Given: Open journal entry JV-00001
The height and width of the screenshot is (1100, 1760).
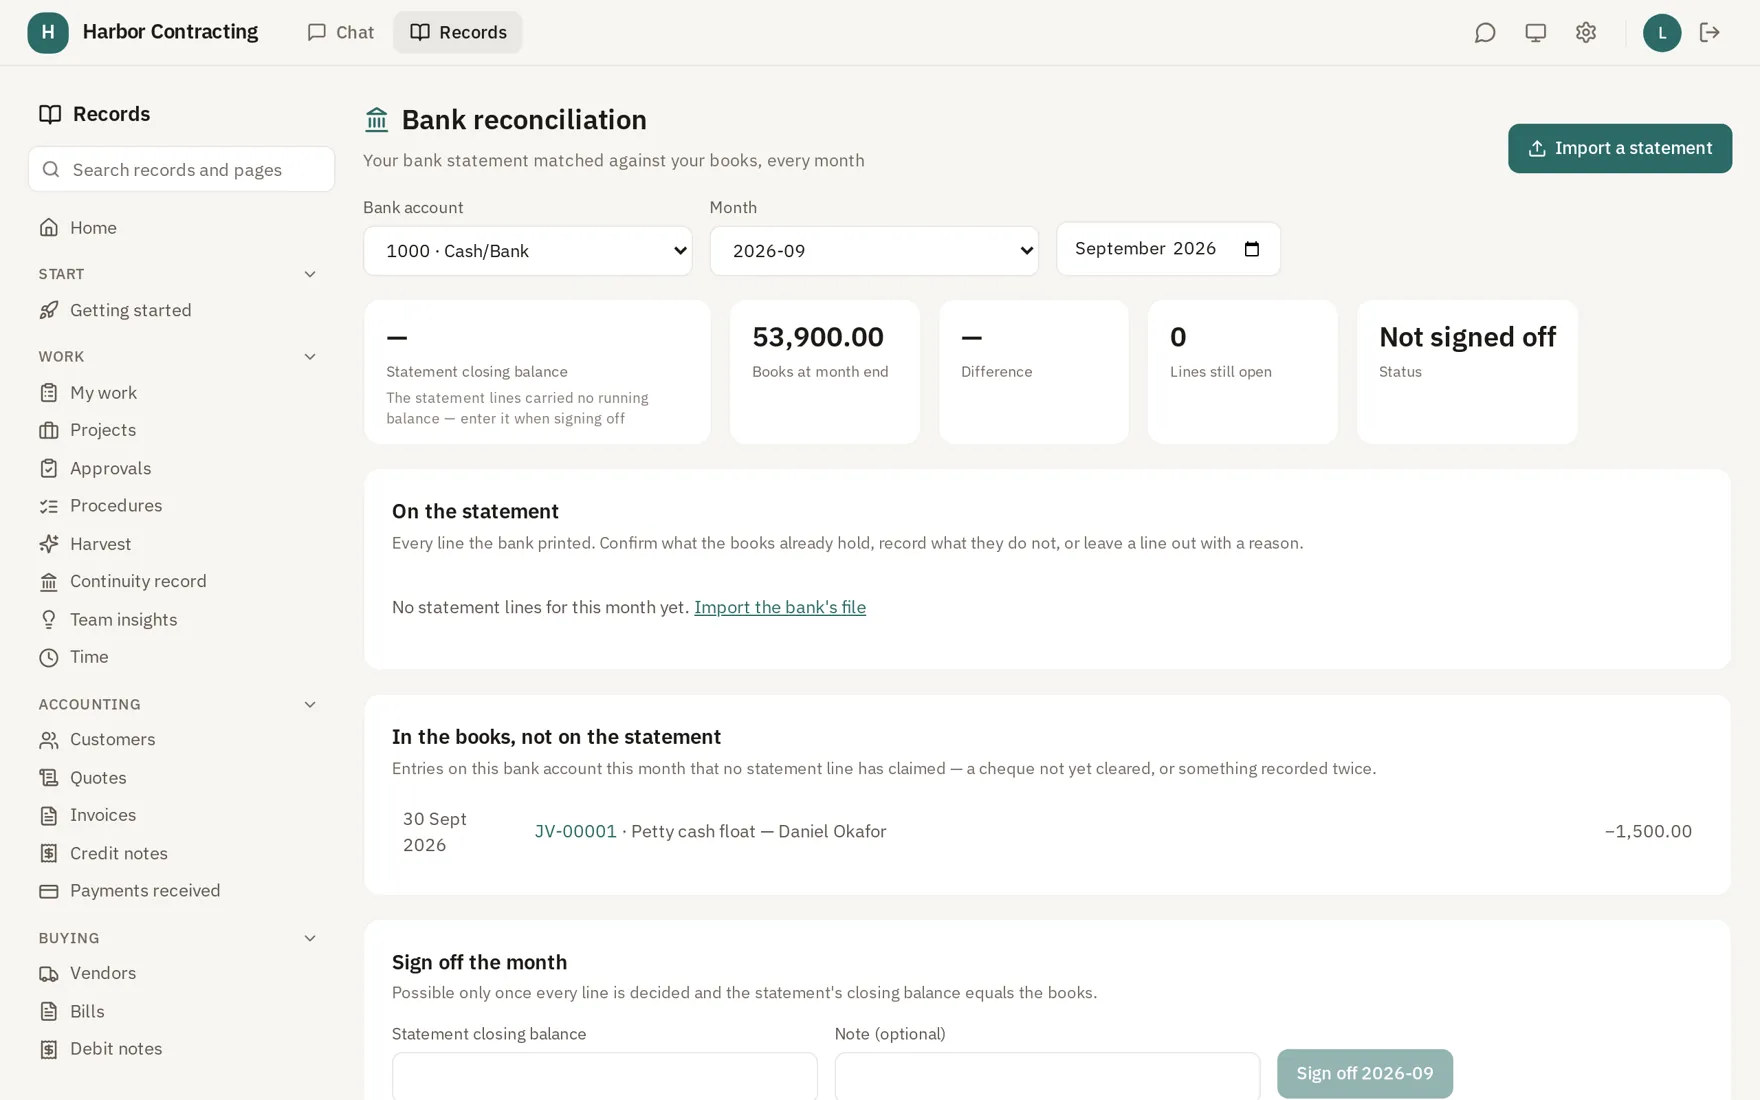Looking at the screenshot, I should [x=576, y=832].
